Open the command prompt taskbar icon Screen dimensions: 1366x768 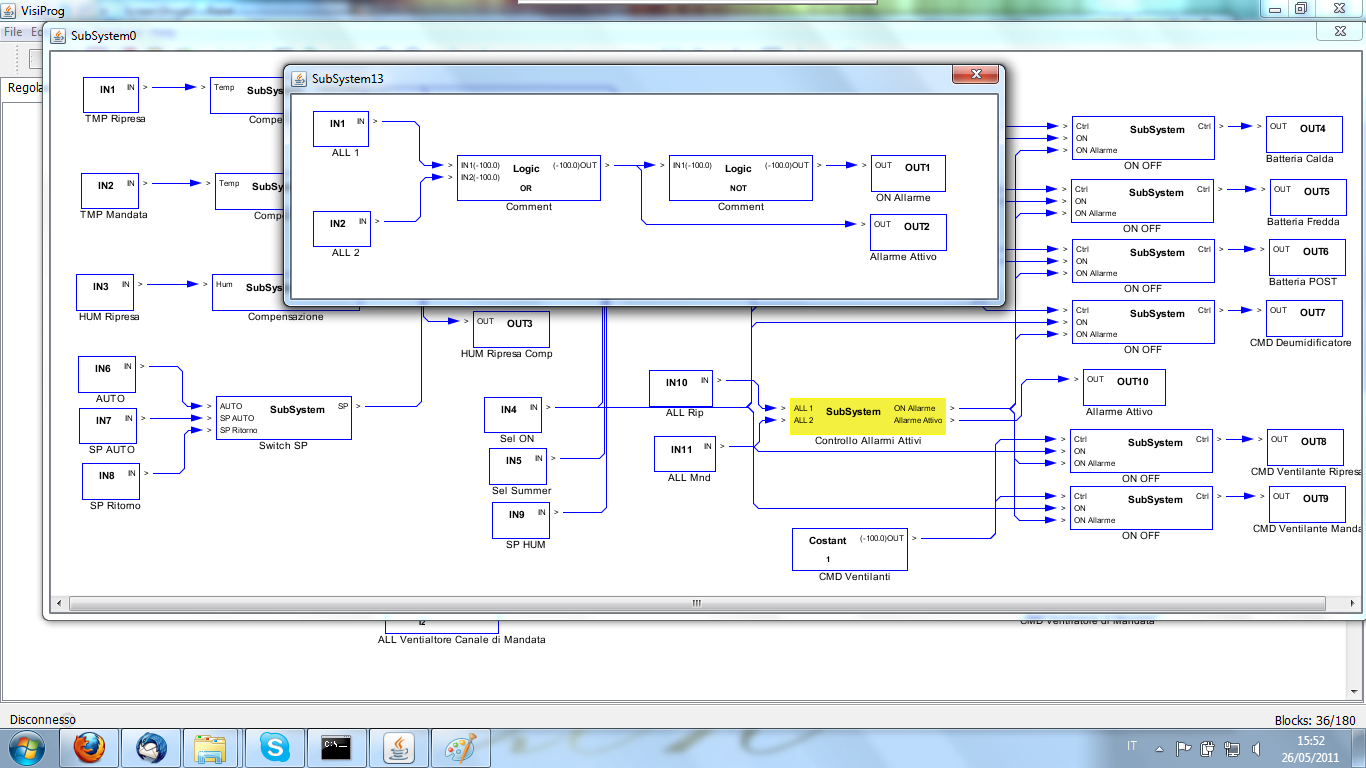pos(337,747)
